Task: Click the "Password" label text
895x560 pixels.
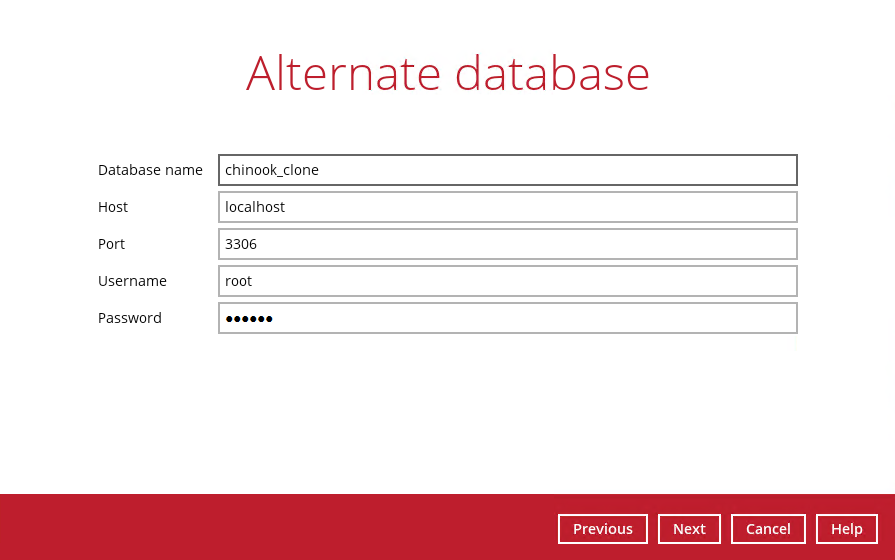Action: pos(129,318)
